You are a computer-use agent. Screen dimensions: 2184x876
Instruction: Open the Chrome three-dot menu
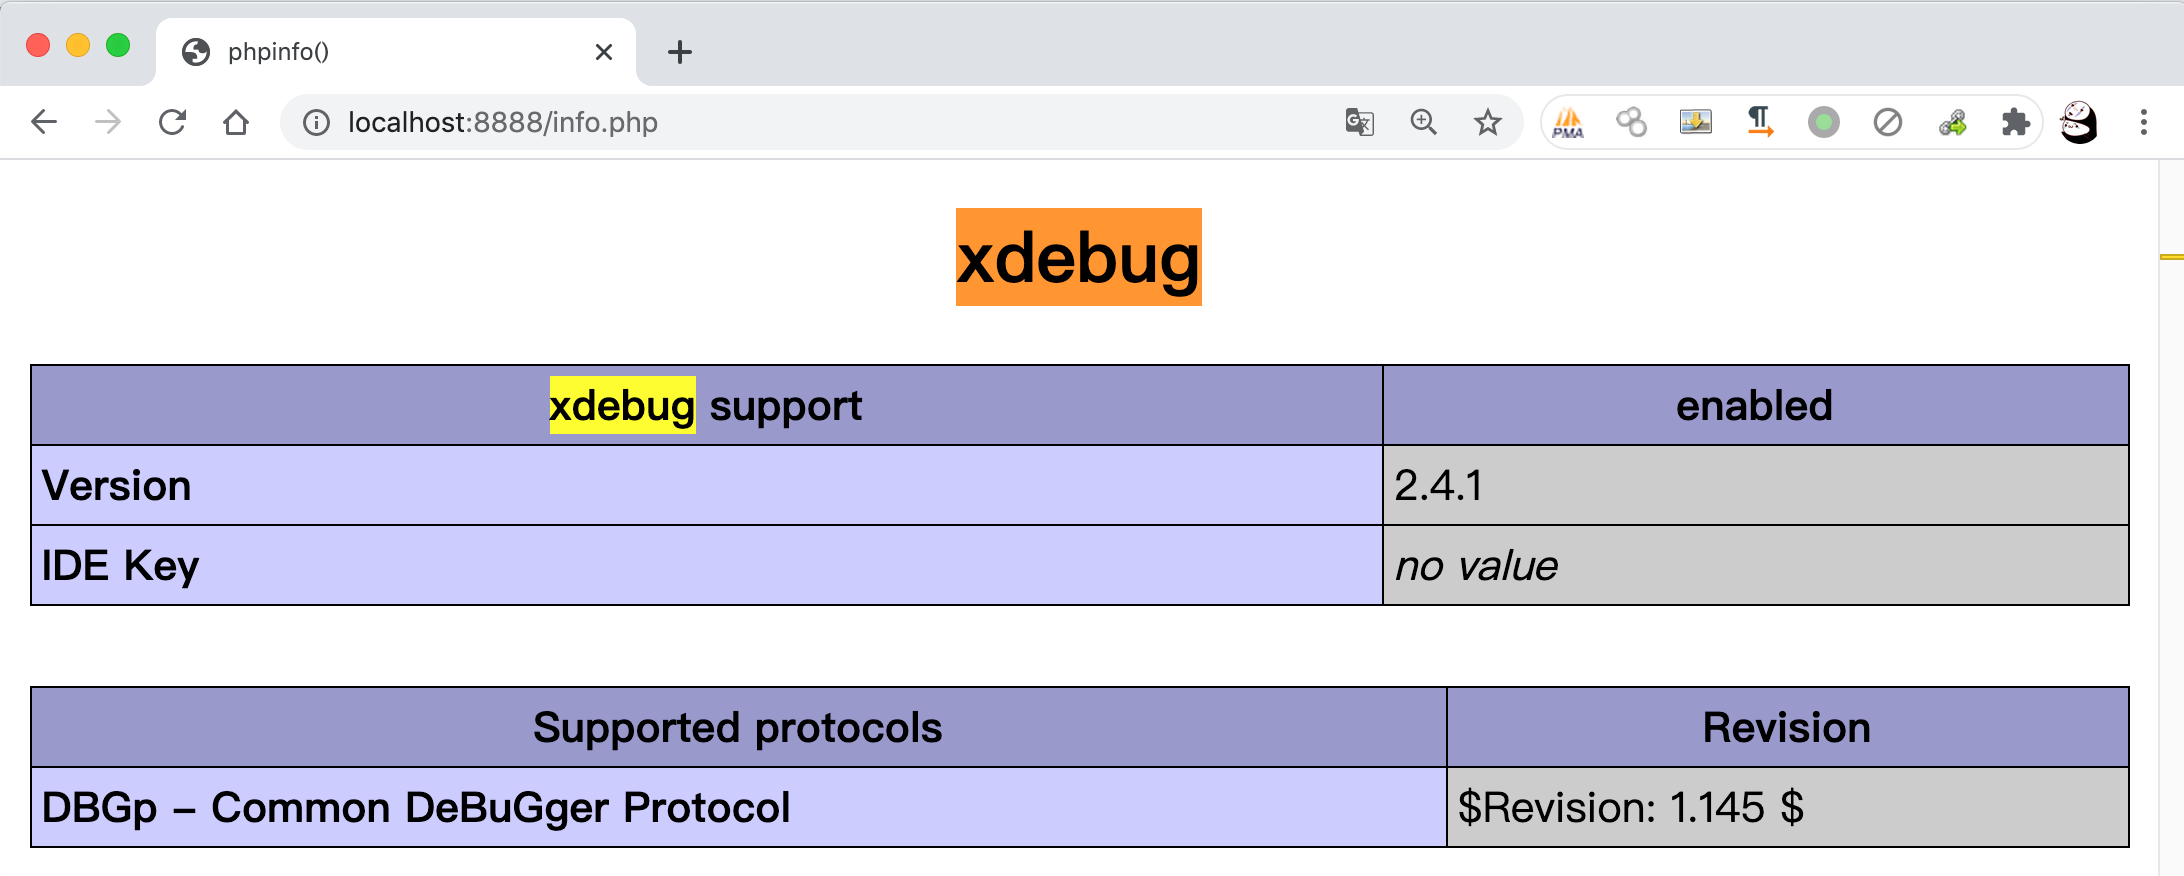(2144, 122)
